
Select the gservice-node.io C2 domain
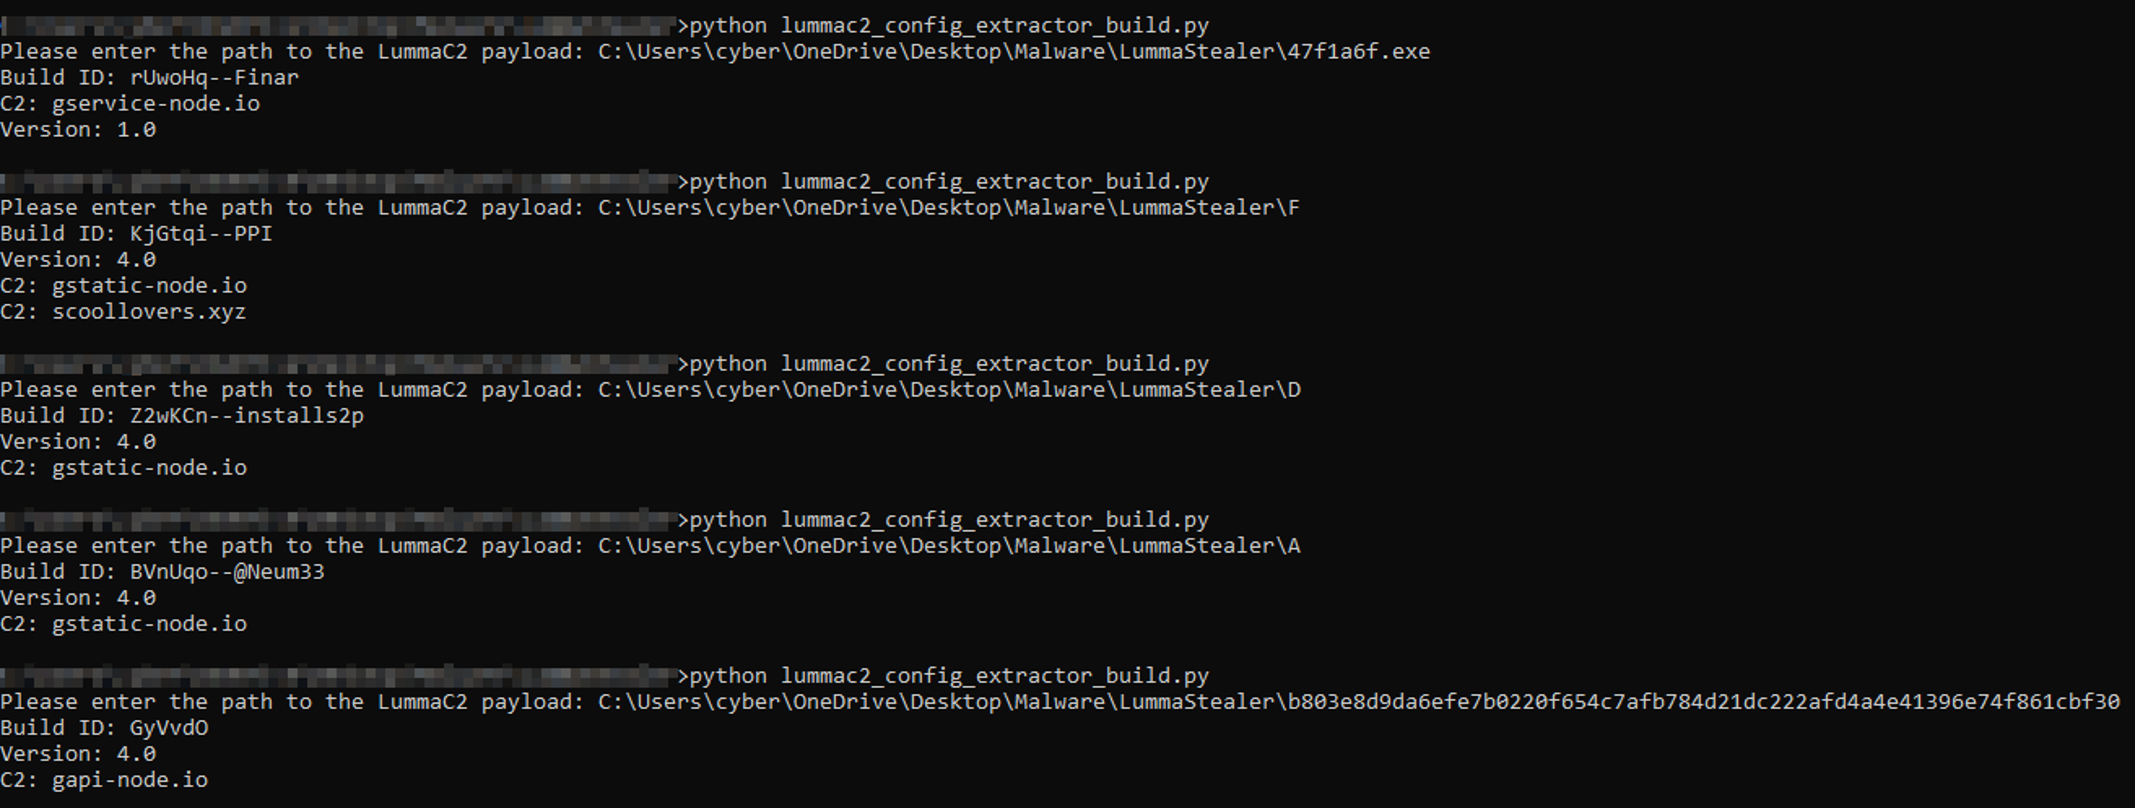tap(155, 104)
